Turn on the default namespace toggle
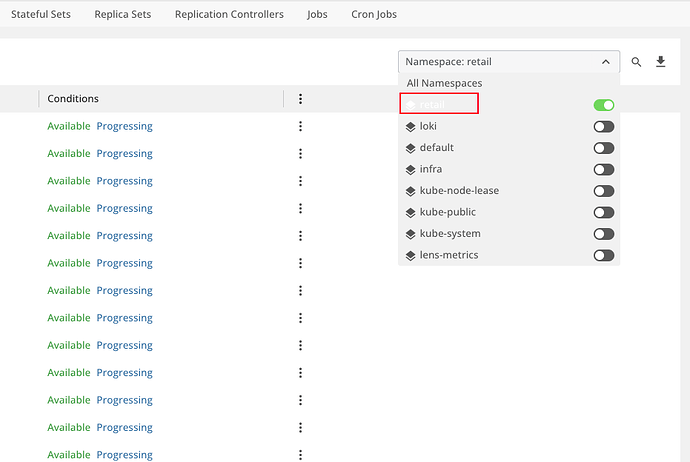This screenshot has height=462, width=690. point(603,148)
